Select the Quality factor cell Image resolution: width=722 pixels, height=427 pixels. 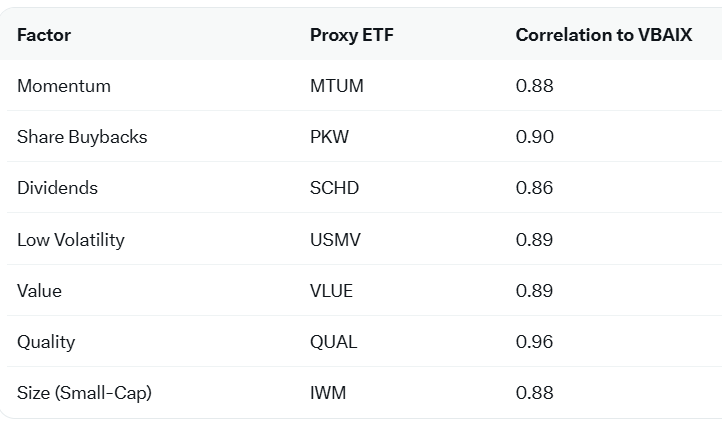[46, 342]
